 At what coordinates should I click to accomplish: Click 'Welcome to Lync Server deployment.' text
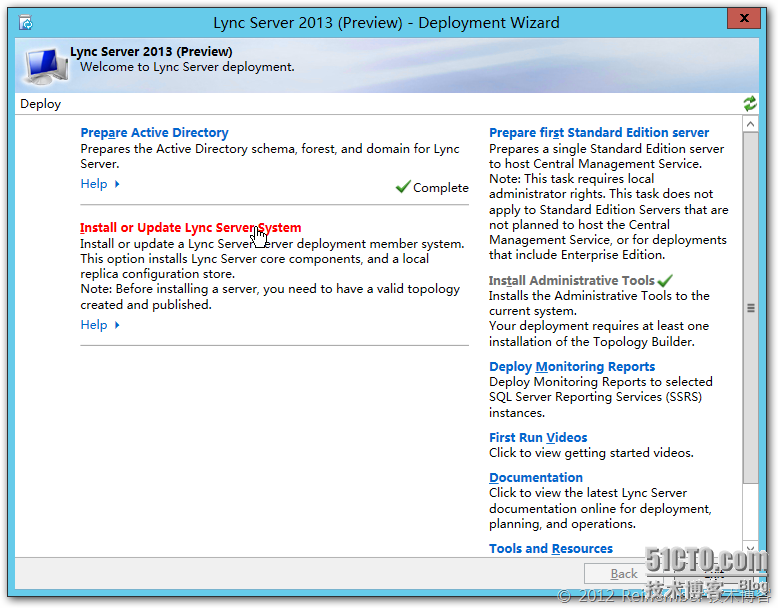coord(188,67)
